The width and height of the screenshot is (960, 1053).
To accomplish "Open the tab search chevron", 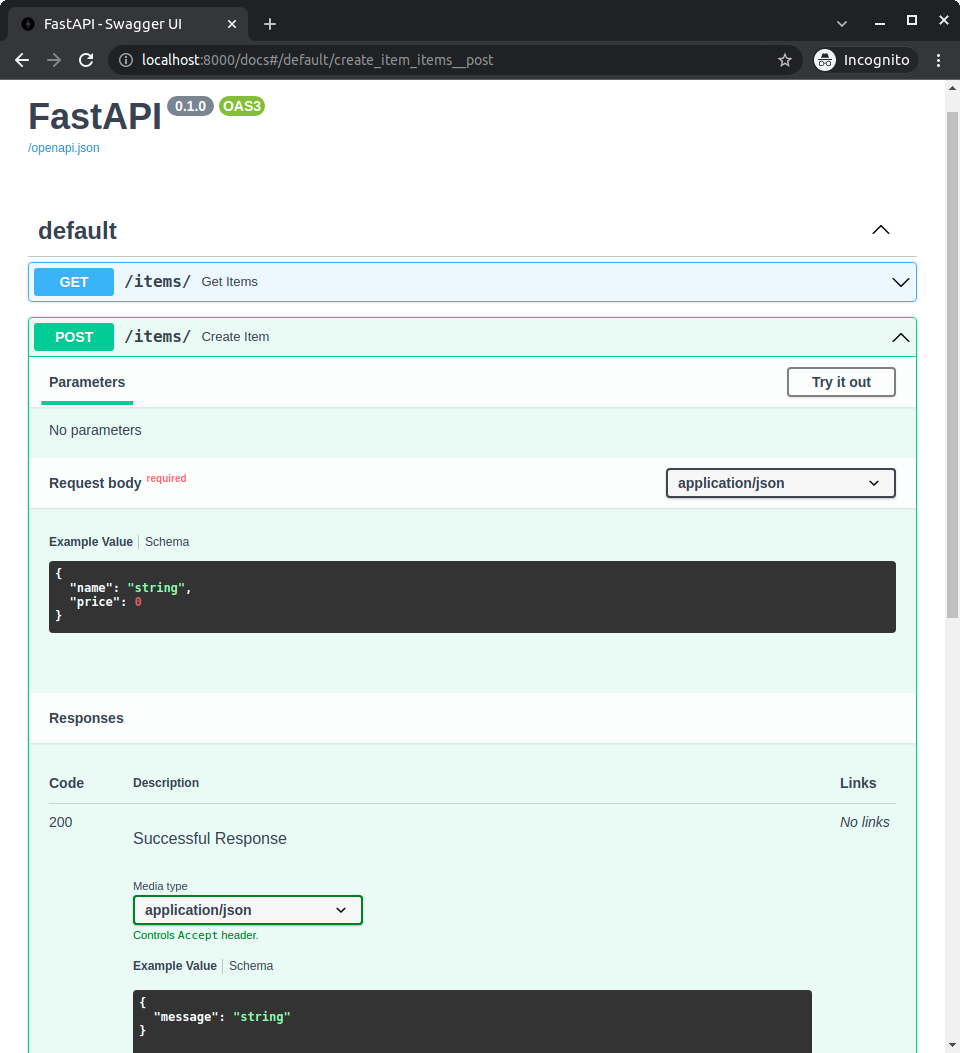I will (x=842, y=23).
